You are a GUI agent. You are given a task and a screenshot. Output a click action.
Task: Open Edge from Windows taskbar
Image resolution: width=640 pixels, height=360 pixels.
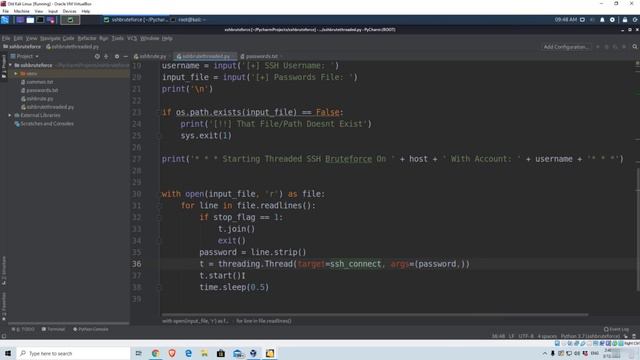(x=188, y=353)
